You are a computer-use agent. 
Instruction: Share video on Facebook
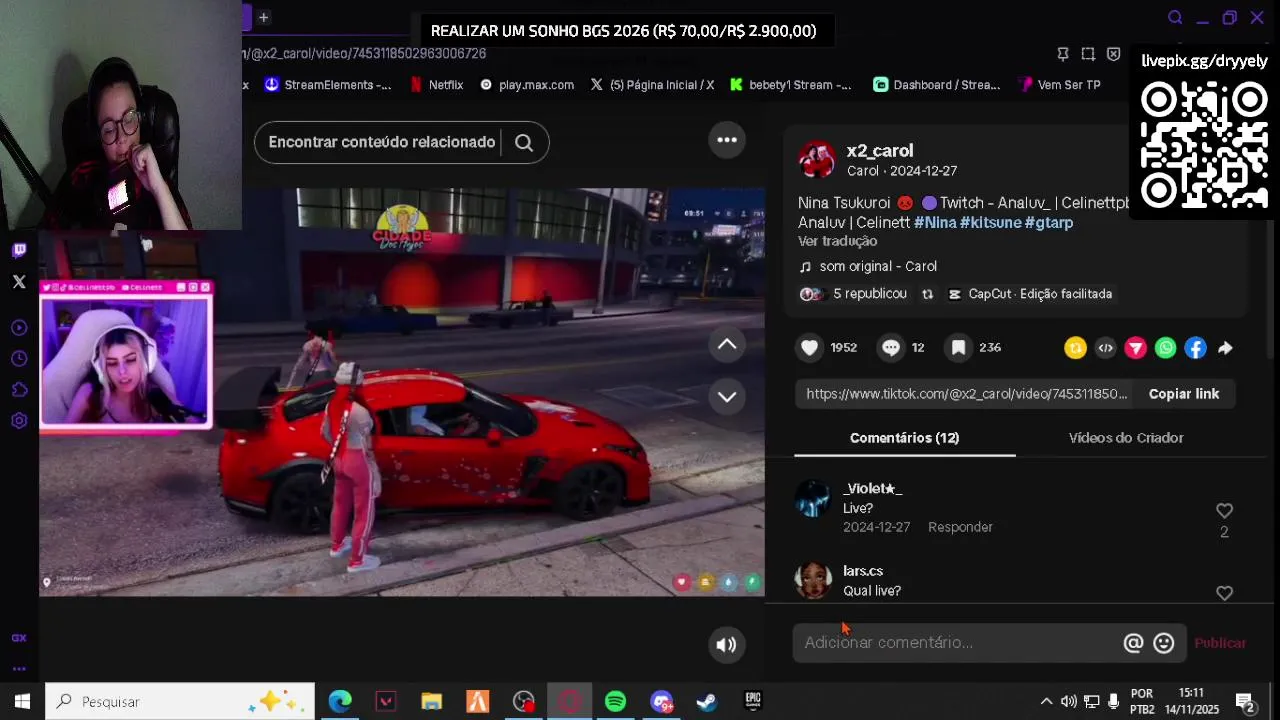coord(1195,348)
